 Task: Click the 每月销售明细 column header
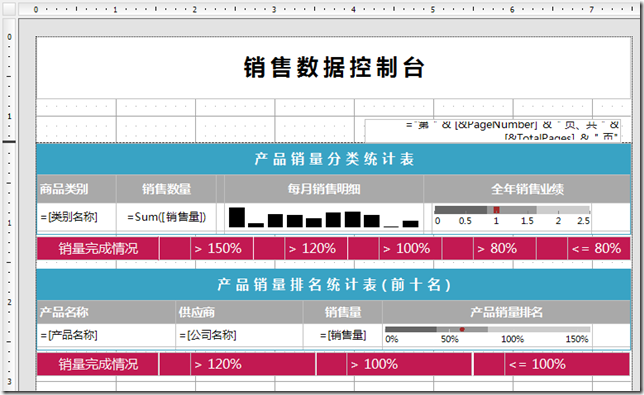[324, 189]
